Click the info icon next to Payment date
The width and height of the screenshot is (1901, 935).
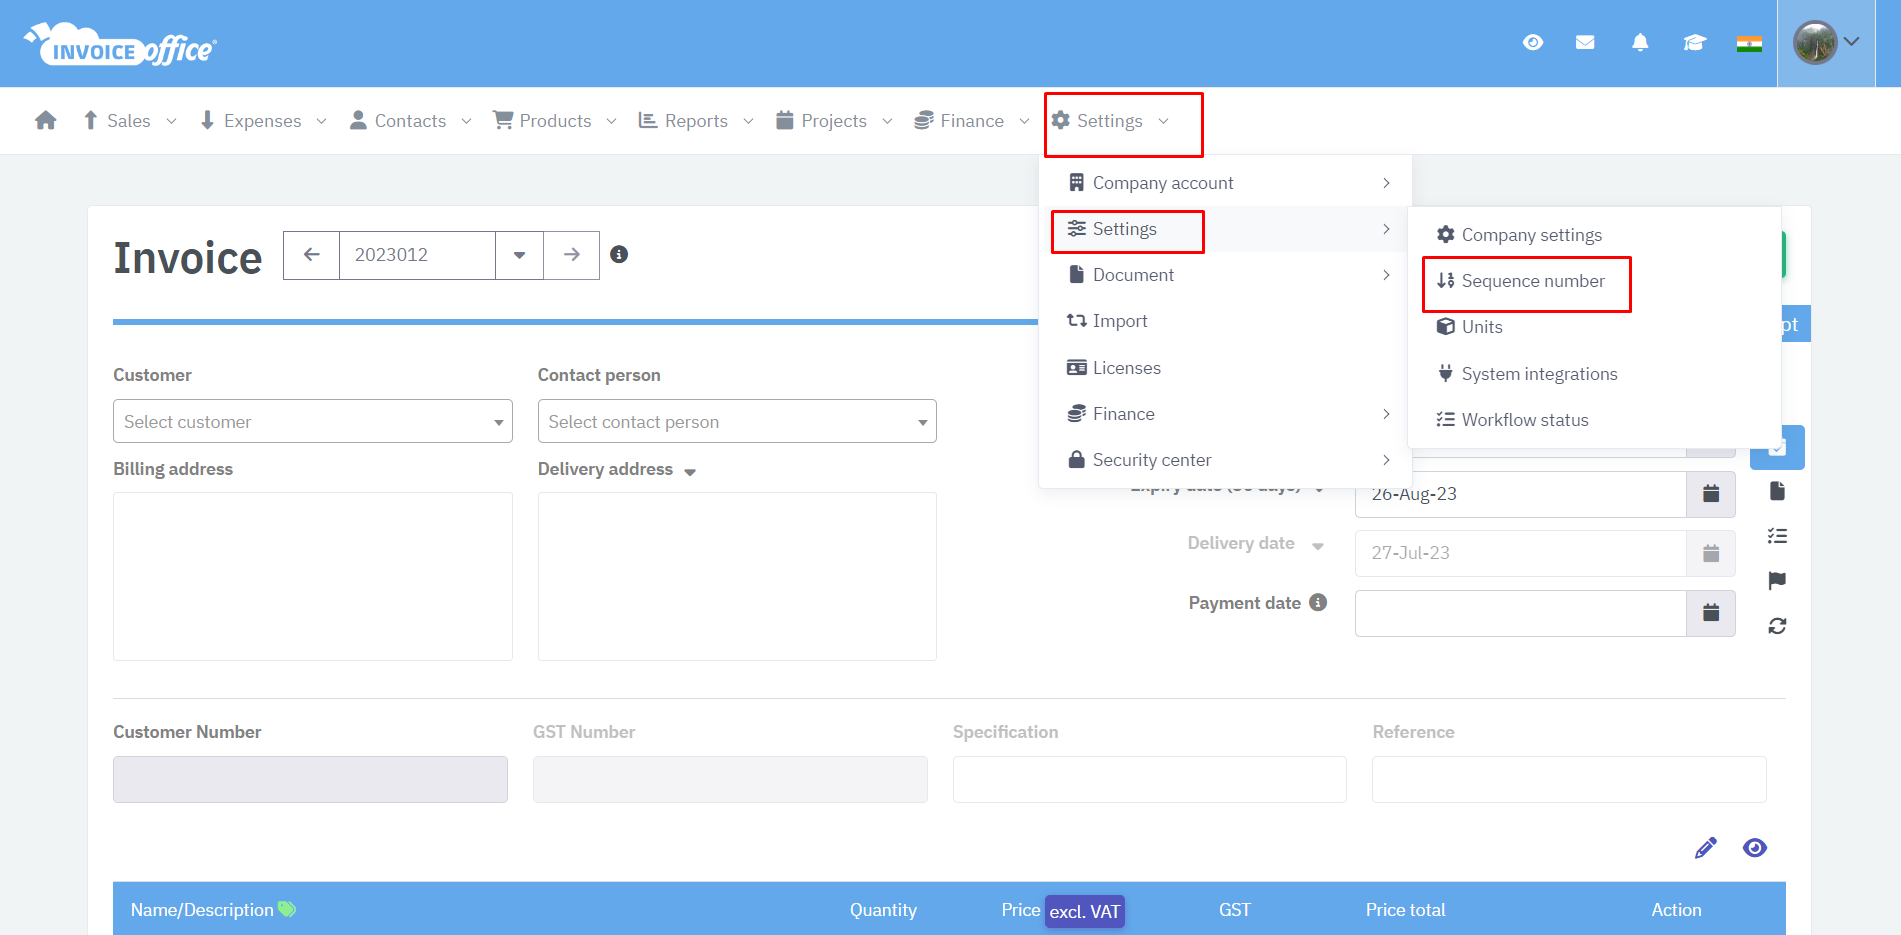pos(1319,602)
